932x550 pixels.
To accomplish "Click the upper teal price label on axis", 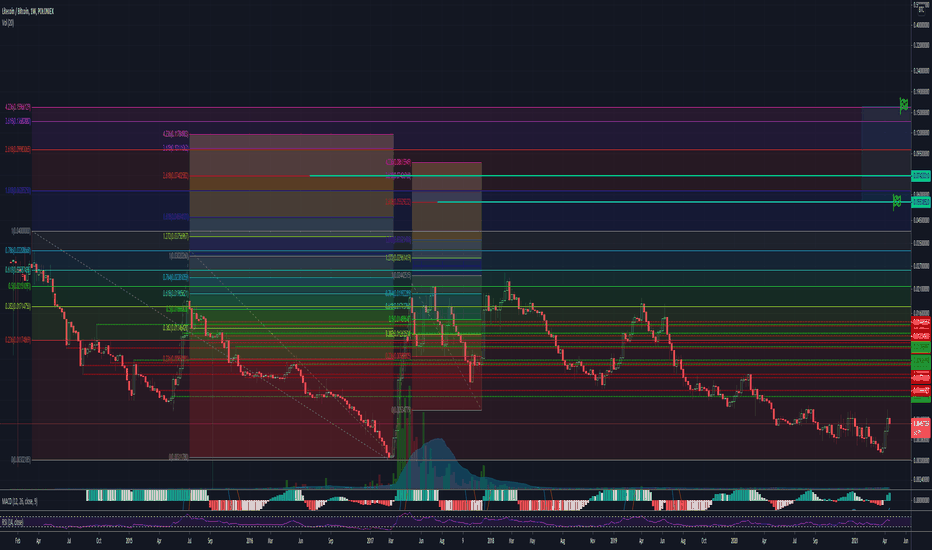I will coord(921,176).
